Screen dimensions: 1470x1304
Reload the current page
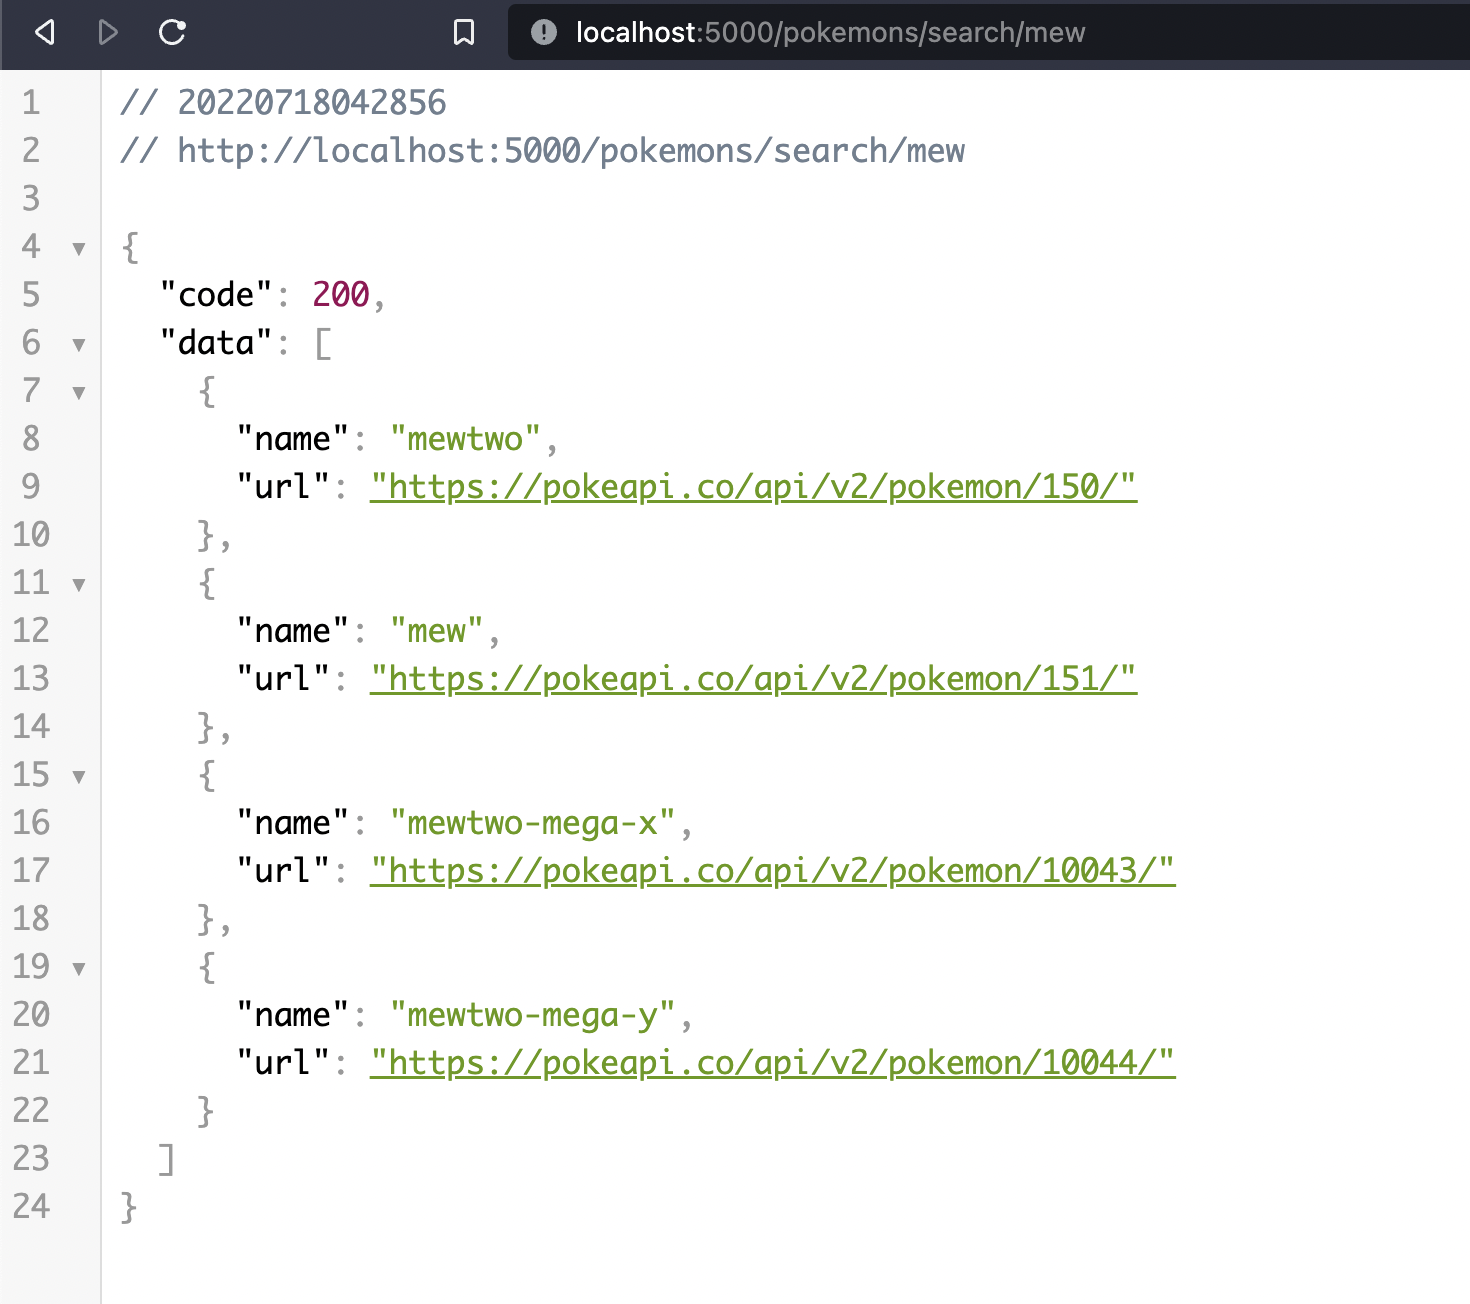point(172,32)
